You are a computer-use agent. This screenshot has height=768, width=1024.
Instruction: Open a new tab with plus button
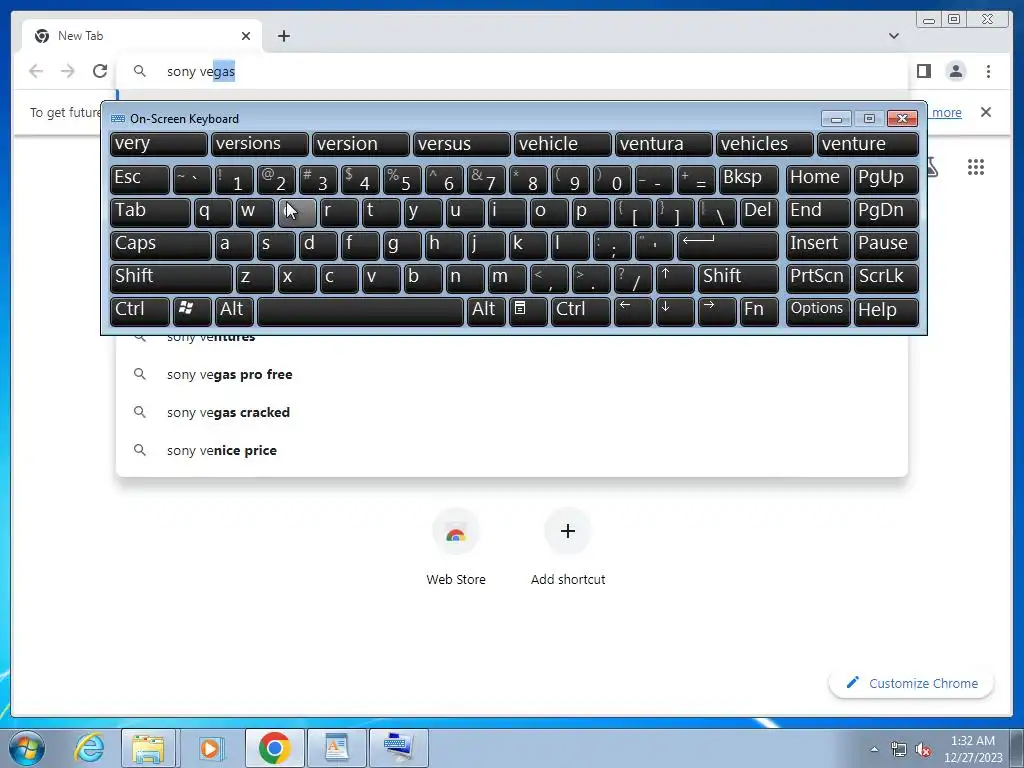(283, 36)
